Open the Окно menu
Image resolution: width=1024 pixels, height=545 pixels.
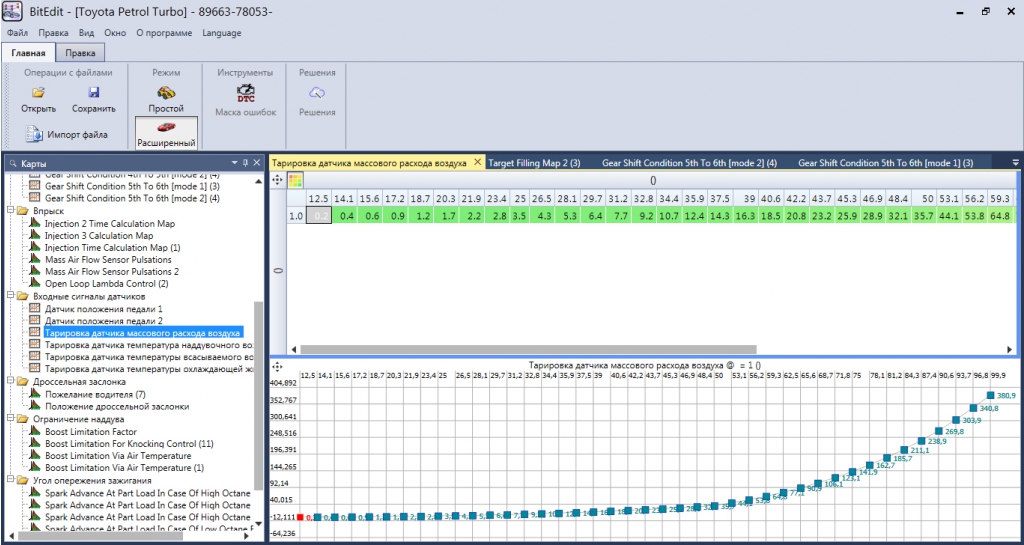(x=116, y=33)
